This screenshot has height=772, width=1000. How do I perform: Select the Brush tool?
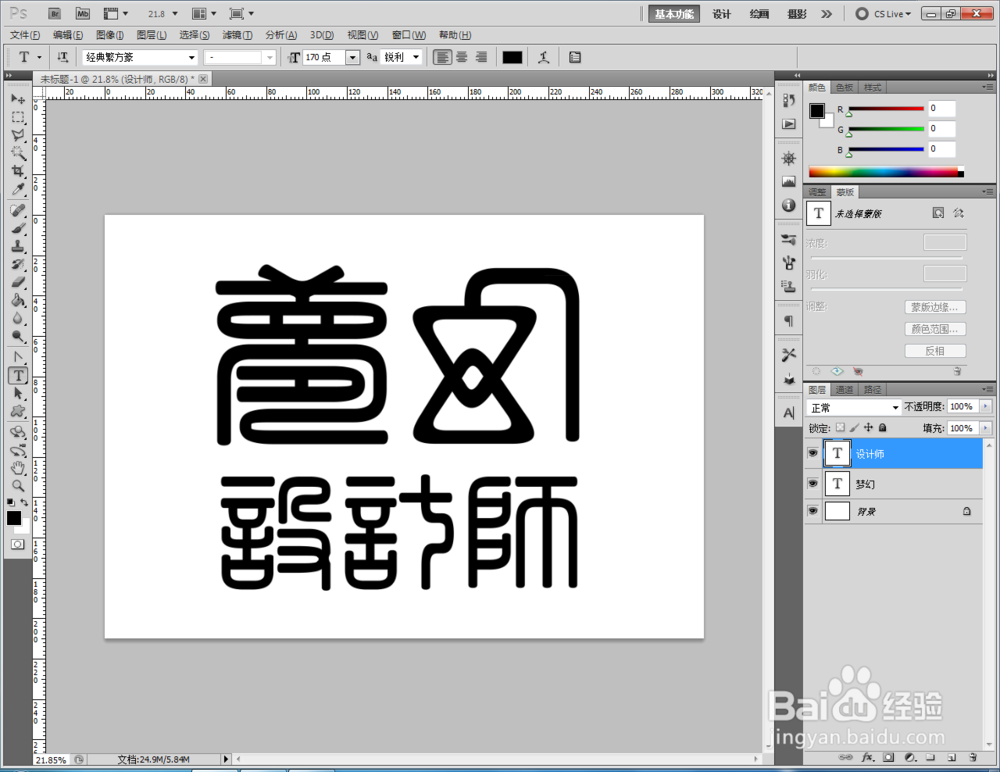[18, 228]
